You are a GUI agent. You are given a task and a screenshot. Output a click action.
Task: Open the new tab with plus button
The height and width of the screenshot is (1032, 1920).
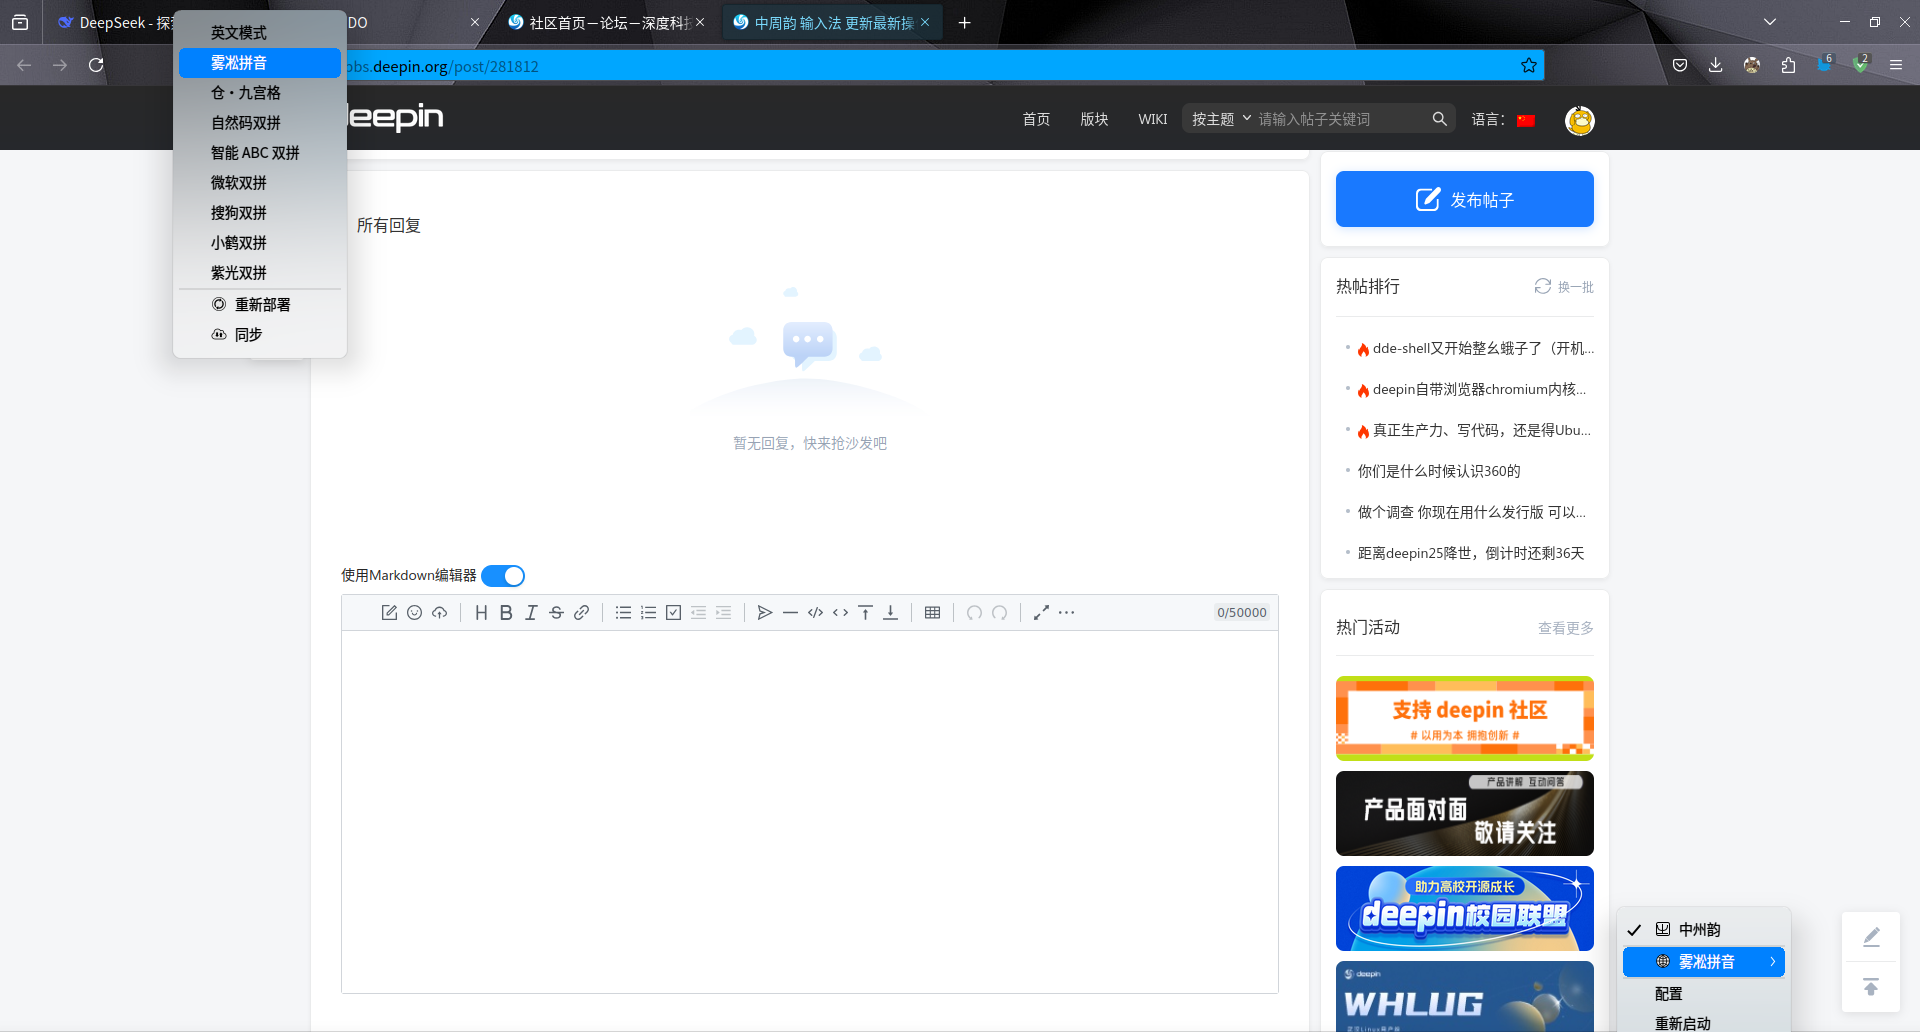click(964, 22)
